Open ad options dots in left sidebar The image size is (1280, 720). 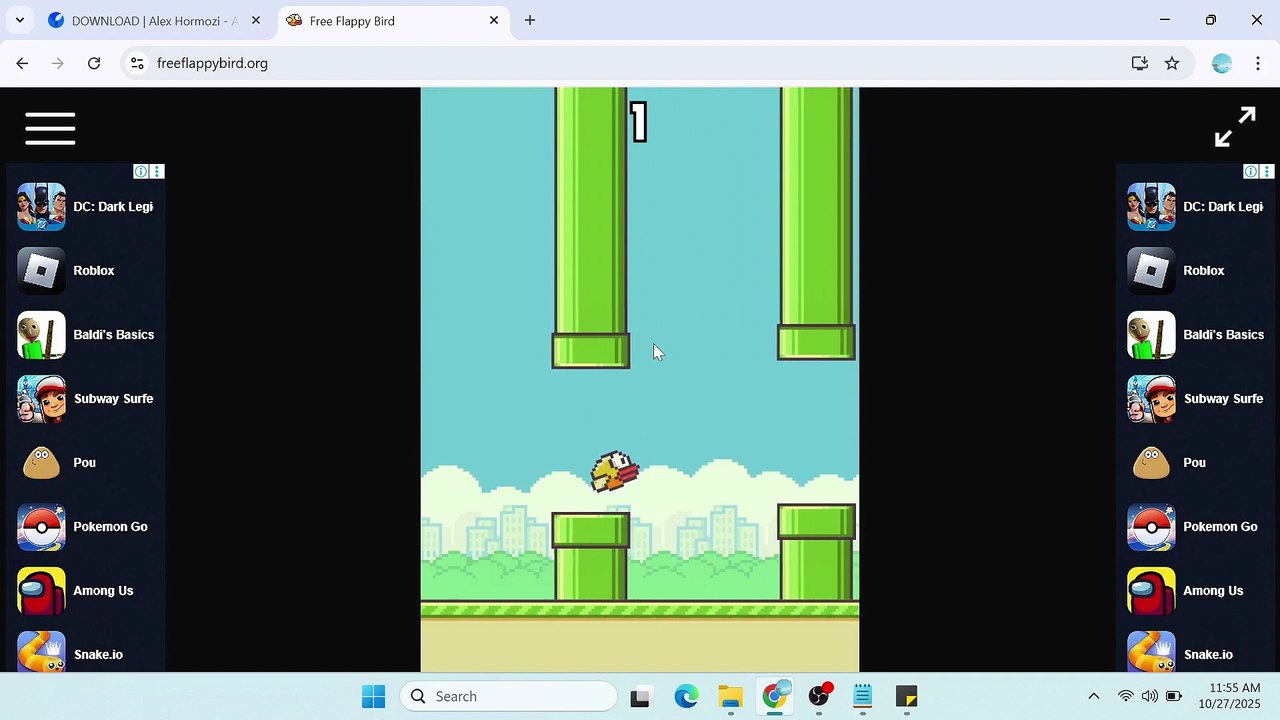[x=157, y=172]
